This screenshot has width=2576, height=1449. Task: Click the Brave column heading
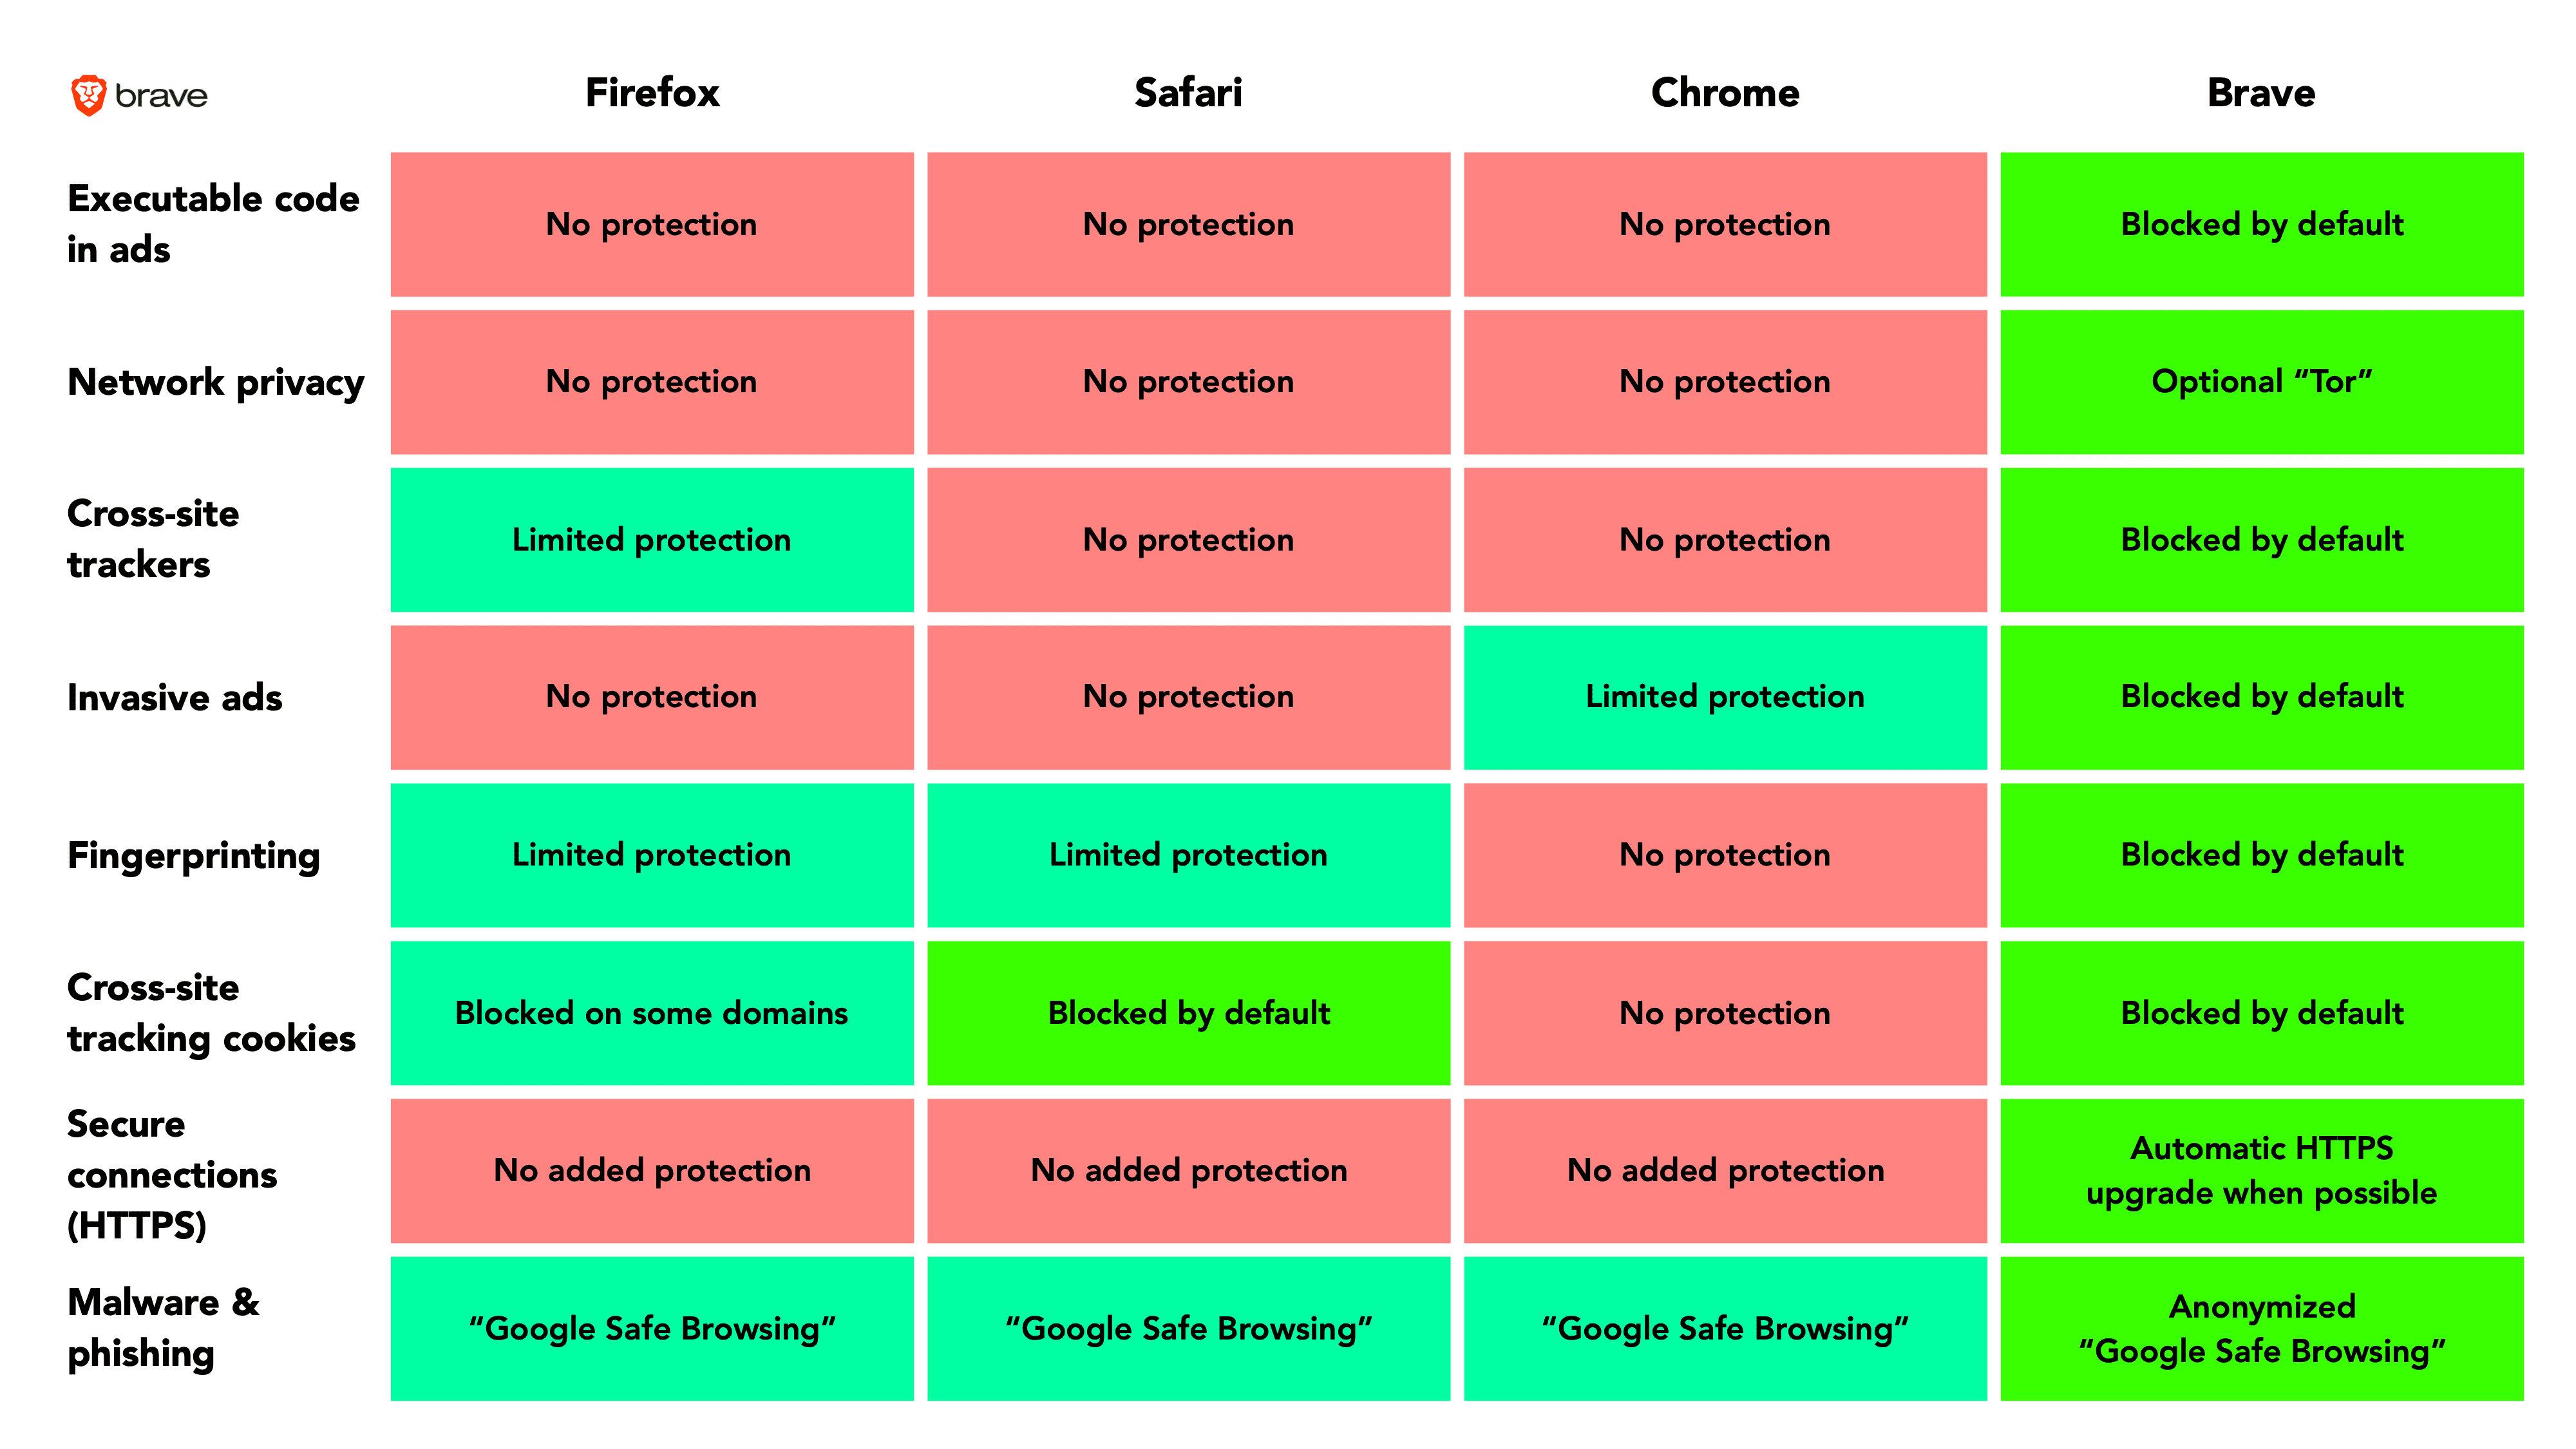(x=2261, y=93)
